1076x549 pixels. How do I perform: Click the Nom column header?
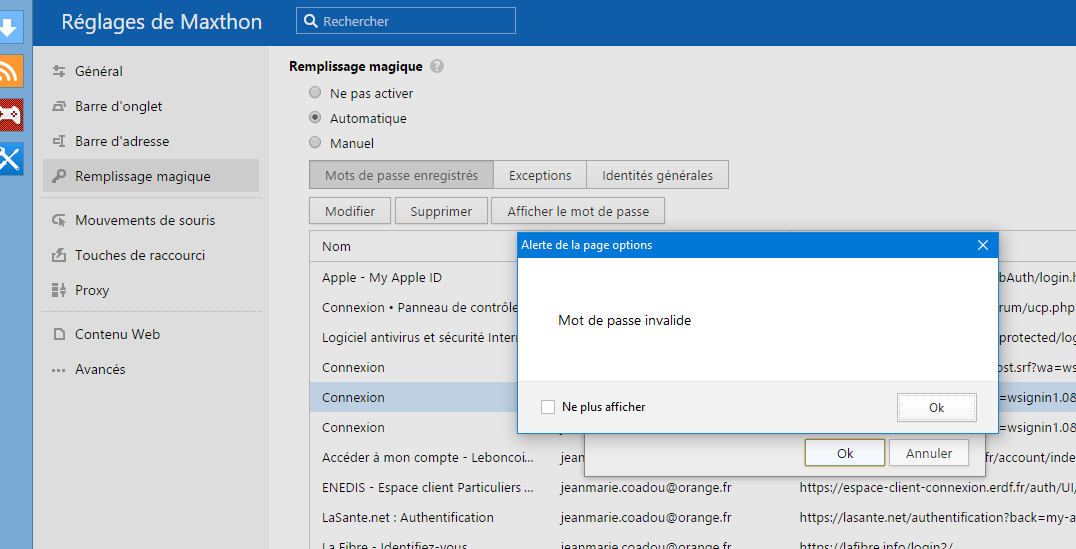336,246
